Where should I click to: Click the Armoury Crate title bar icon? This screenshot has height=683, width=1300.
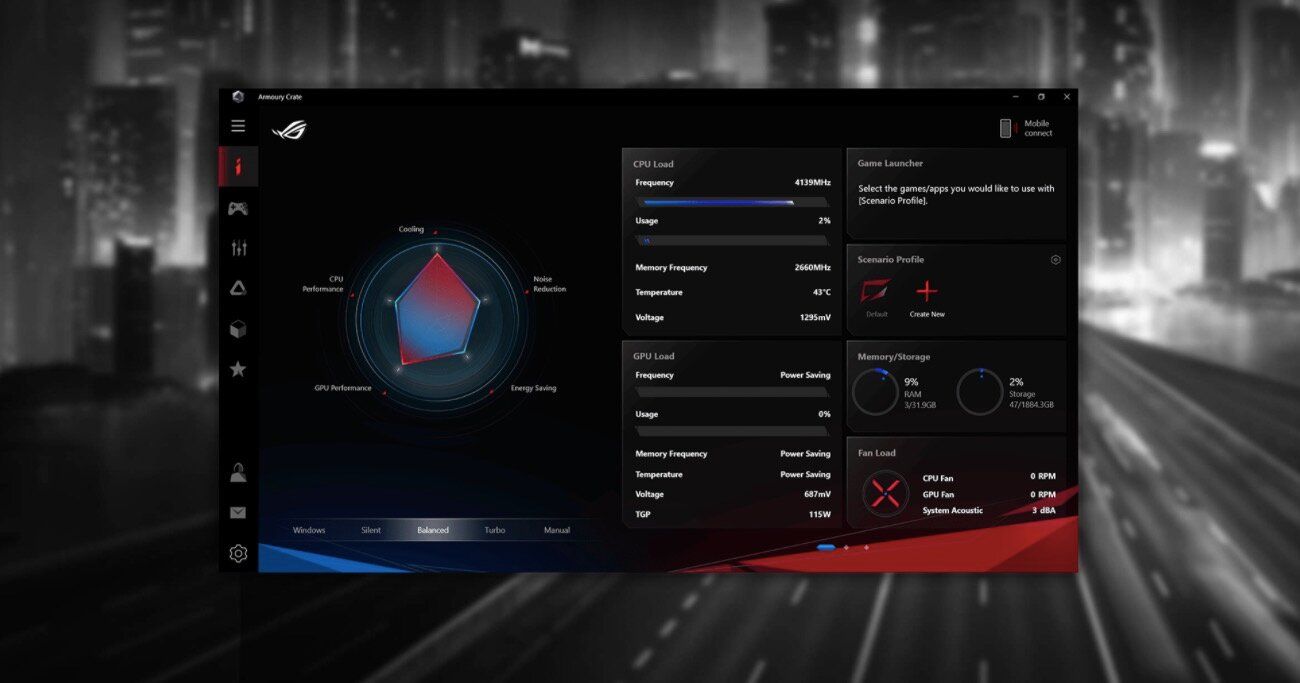[x=238, y=97]
